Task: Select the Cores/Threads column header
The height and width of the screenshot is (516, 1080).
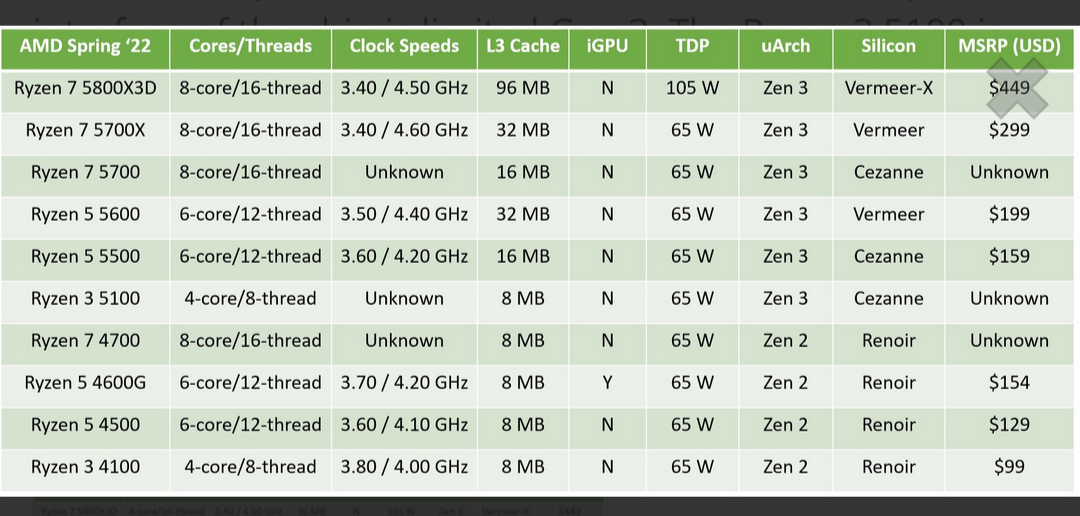Action: (250, 46)
